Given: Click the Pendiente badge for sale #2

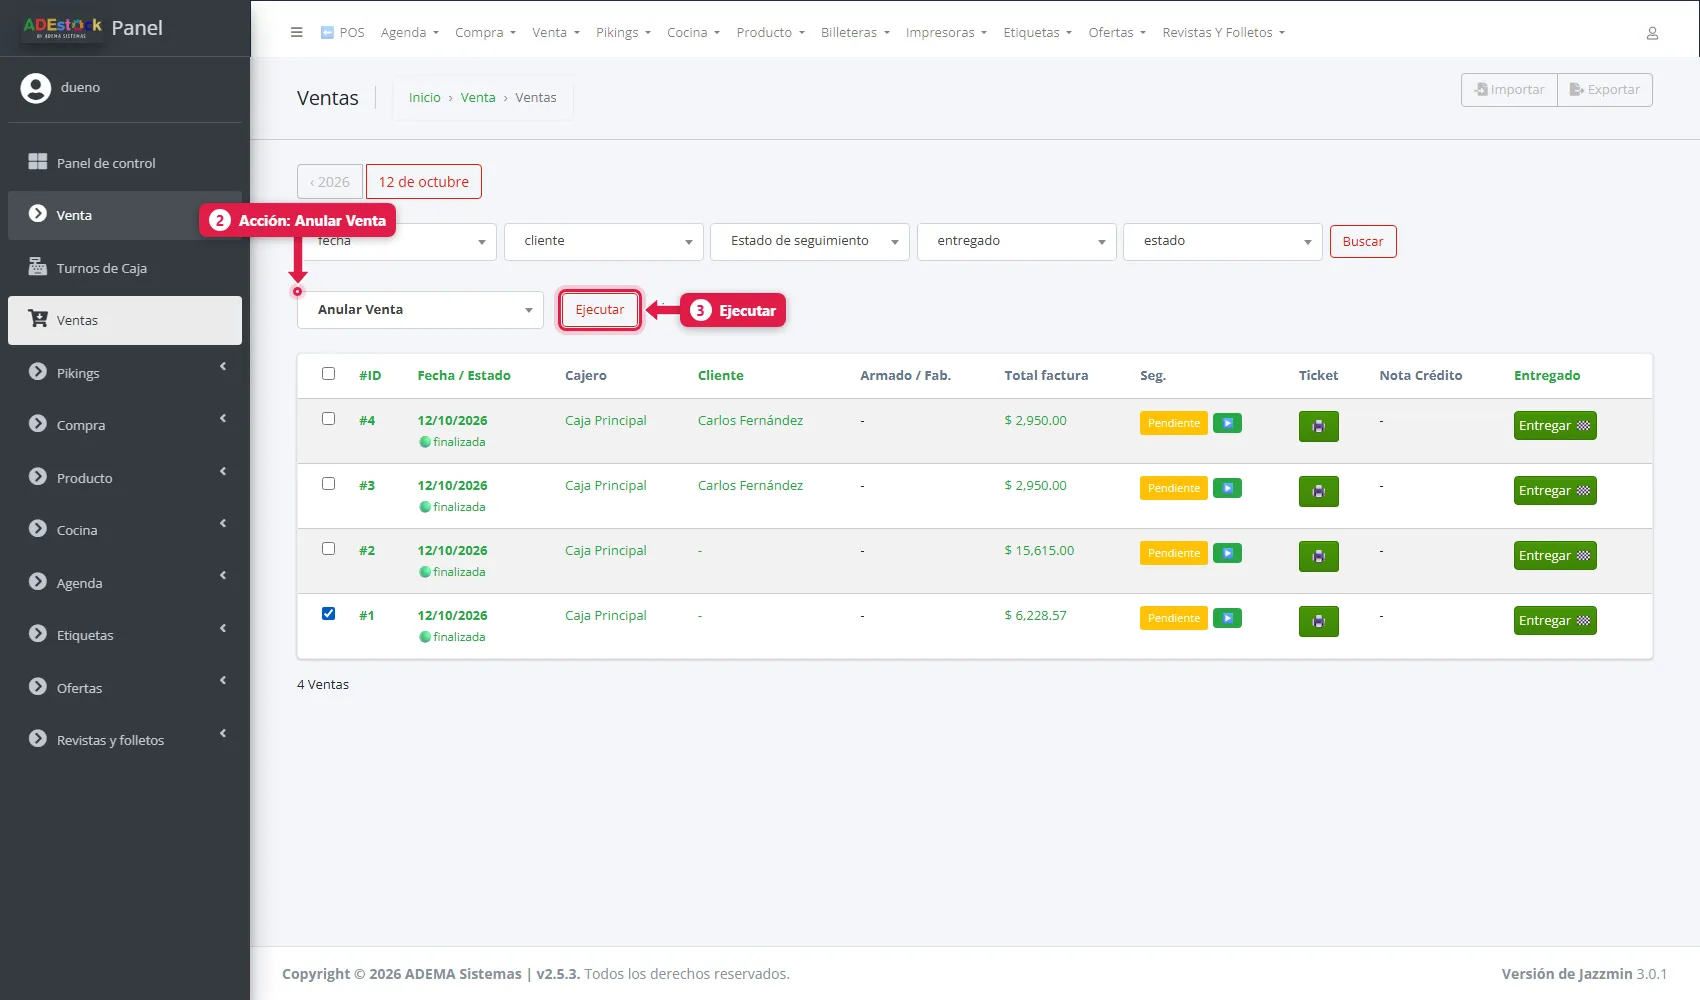Looking at the screenshot, I should pos(1174,553).
